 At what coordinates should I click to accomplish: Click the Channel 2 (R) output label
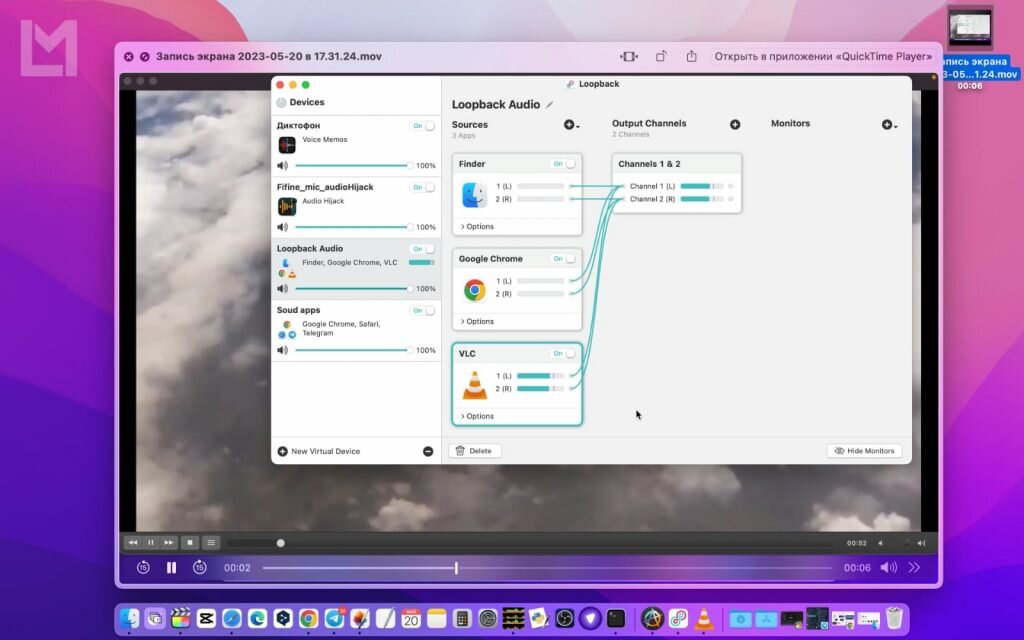(x=652, y=199)
